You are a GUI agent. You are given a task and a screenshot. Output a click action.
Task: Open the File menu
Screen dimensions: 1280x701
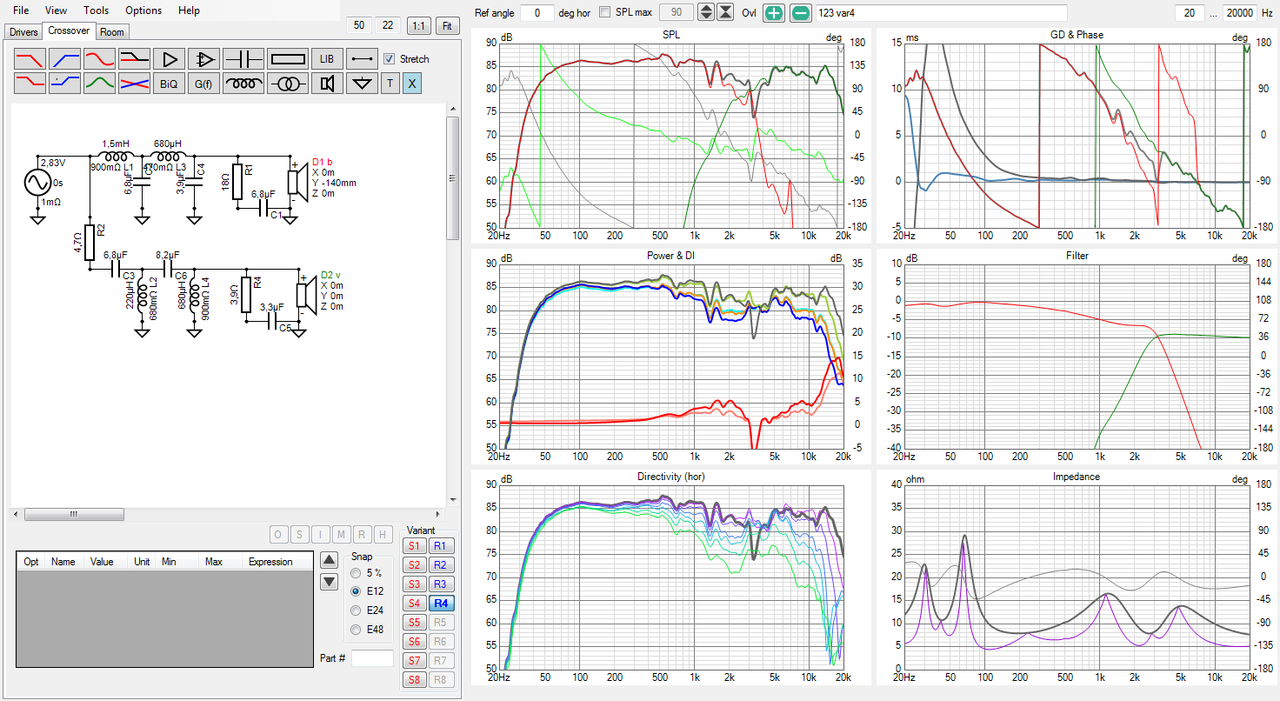point(21,10)
